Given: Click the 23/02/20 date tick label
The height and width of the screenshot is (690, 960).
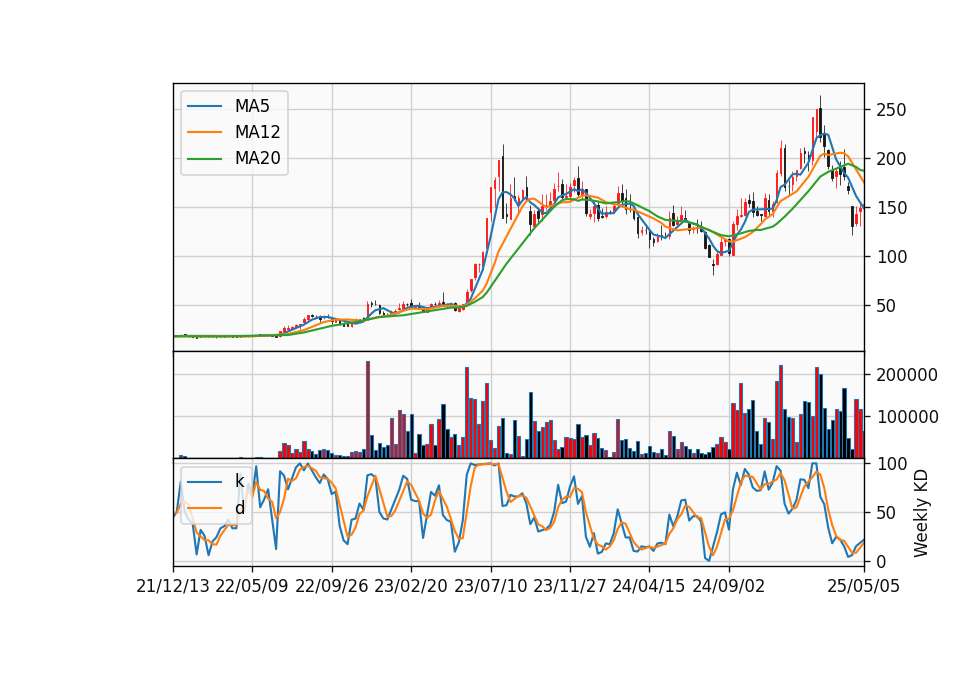Looking at the screenshot, I should [x=411, y=586].
